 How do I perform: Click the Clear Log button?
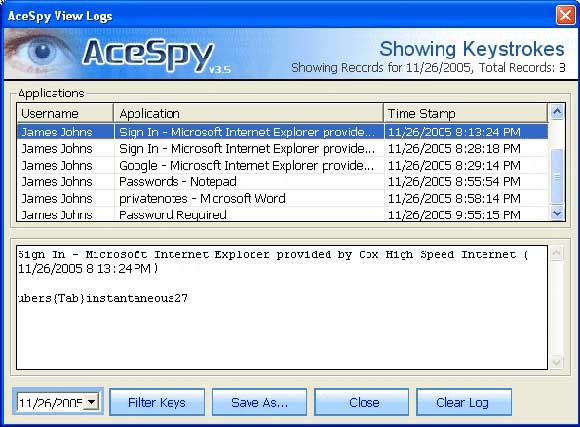[x=464, y=402]
